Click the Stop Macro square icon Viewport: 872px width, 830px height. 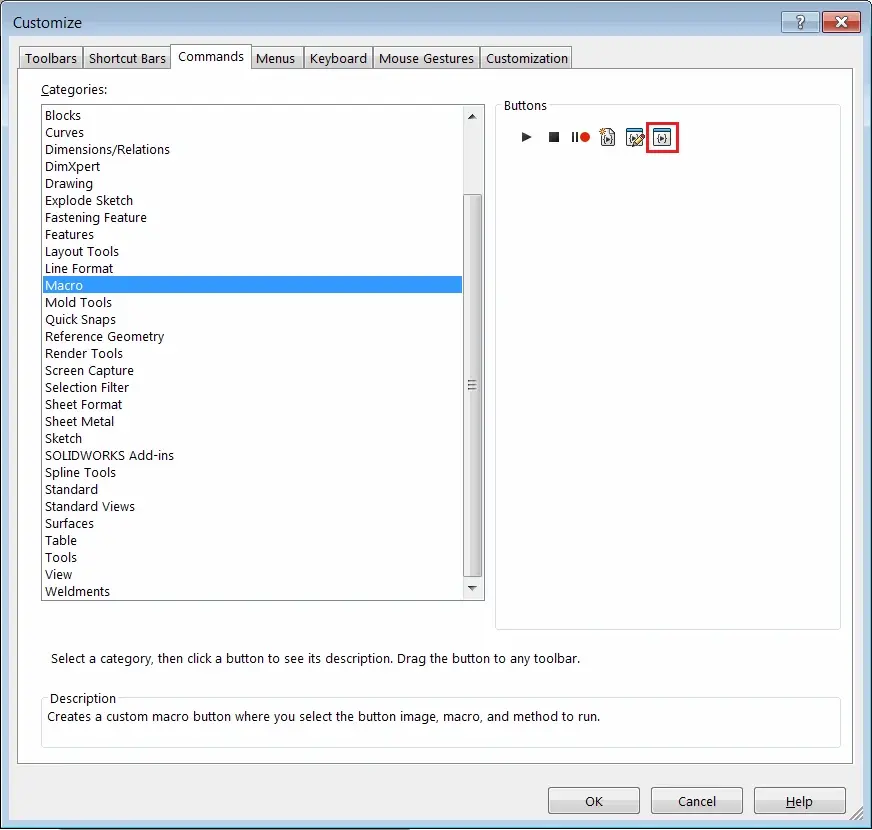(x=553, y=137)
